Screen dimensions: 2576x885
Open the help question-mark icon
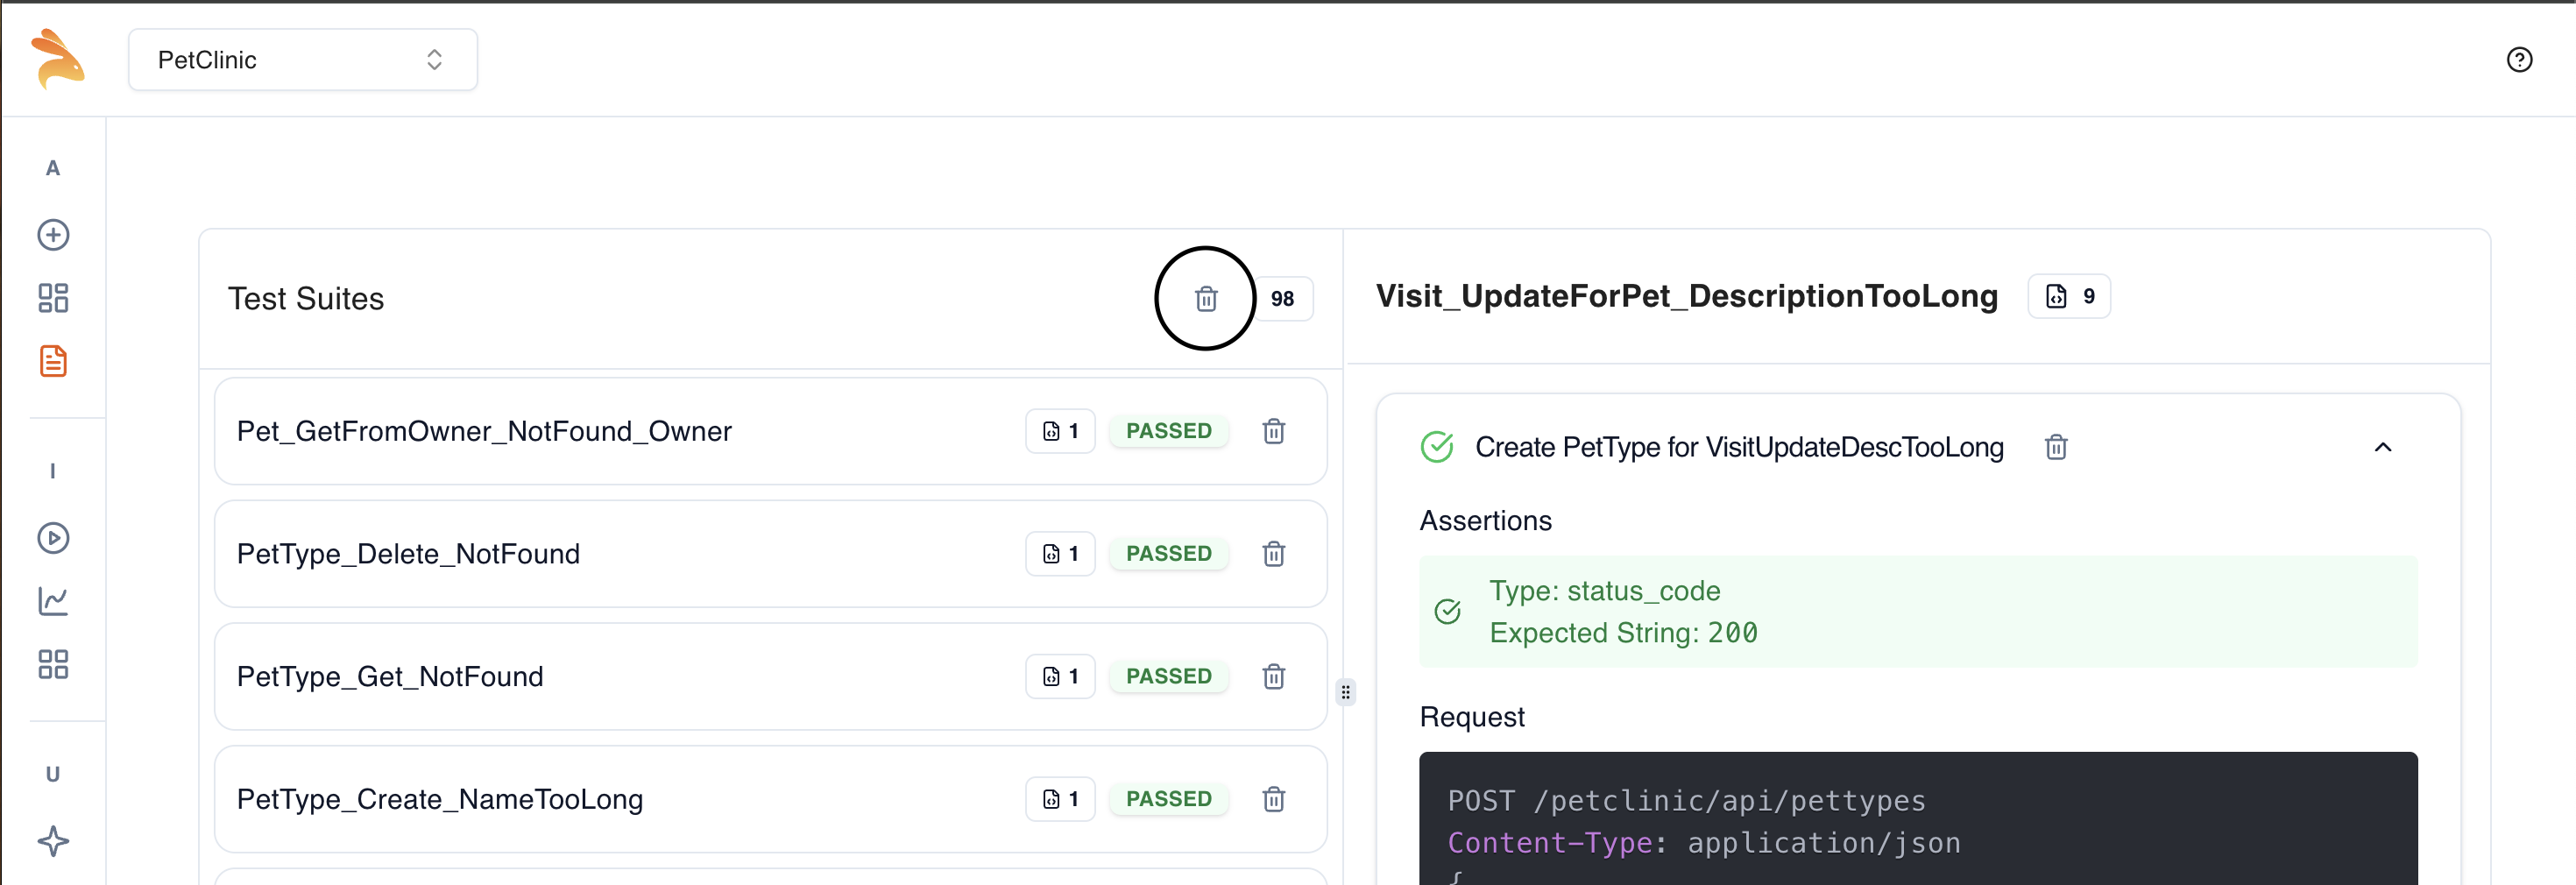coord(2518,60)
